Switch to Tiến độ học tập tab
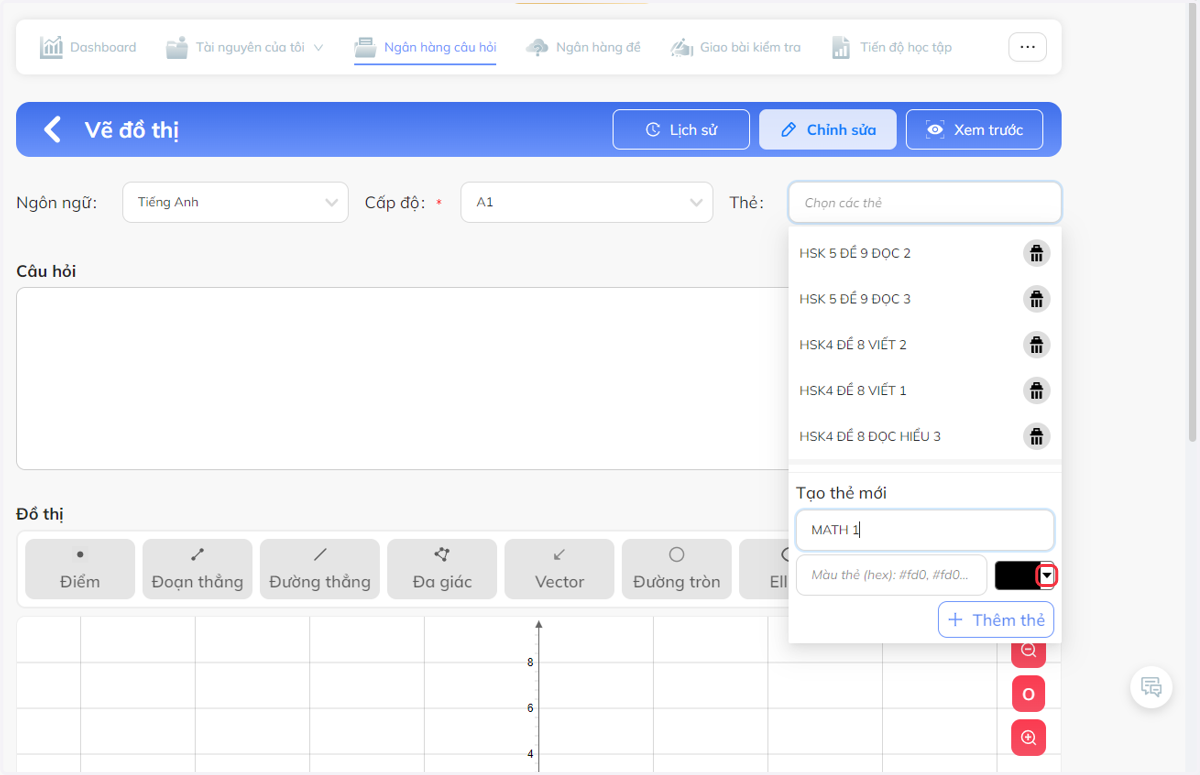The height and width of the screenshot is (775, 1200). click(x=891, y=47)
